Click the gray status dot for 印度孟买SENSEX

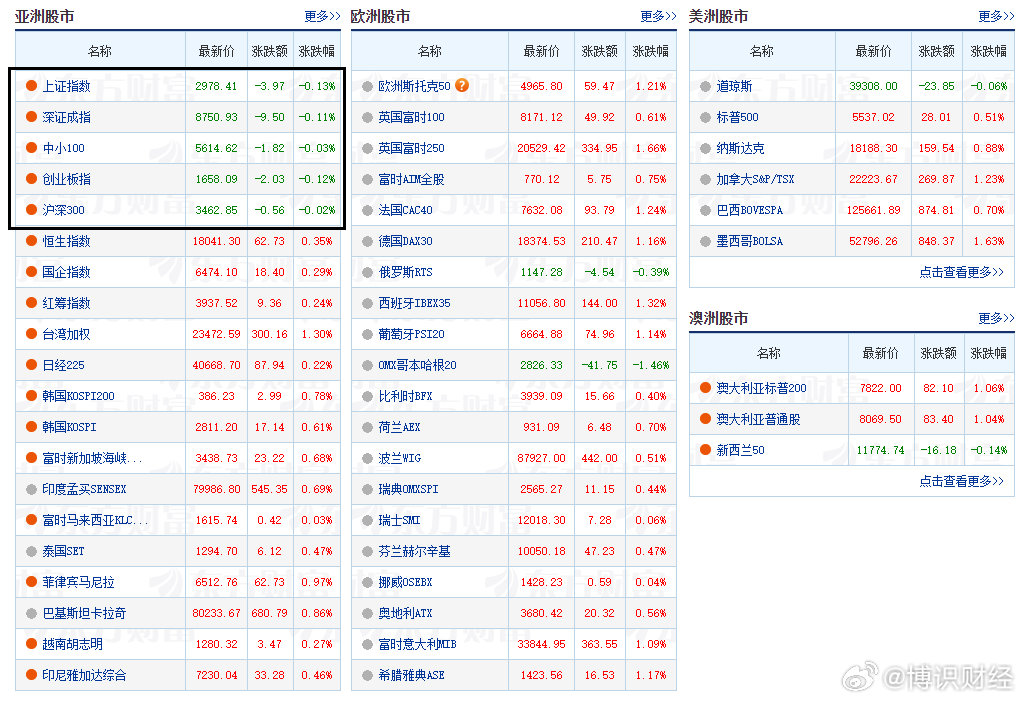coord(31,489)
